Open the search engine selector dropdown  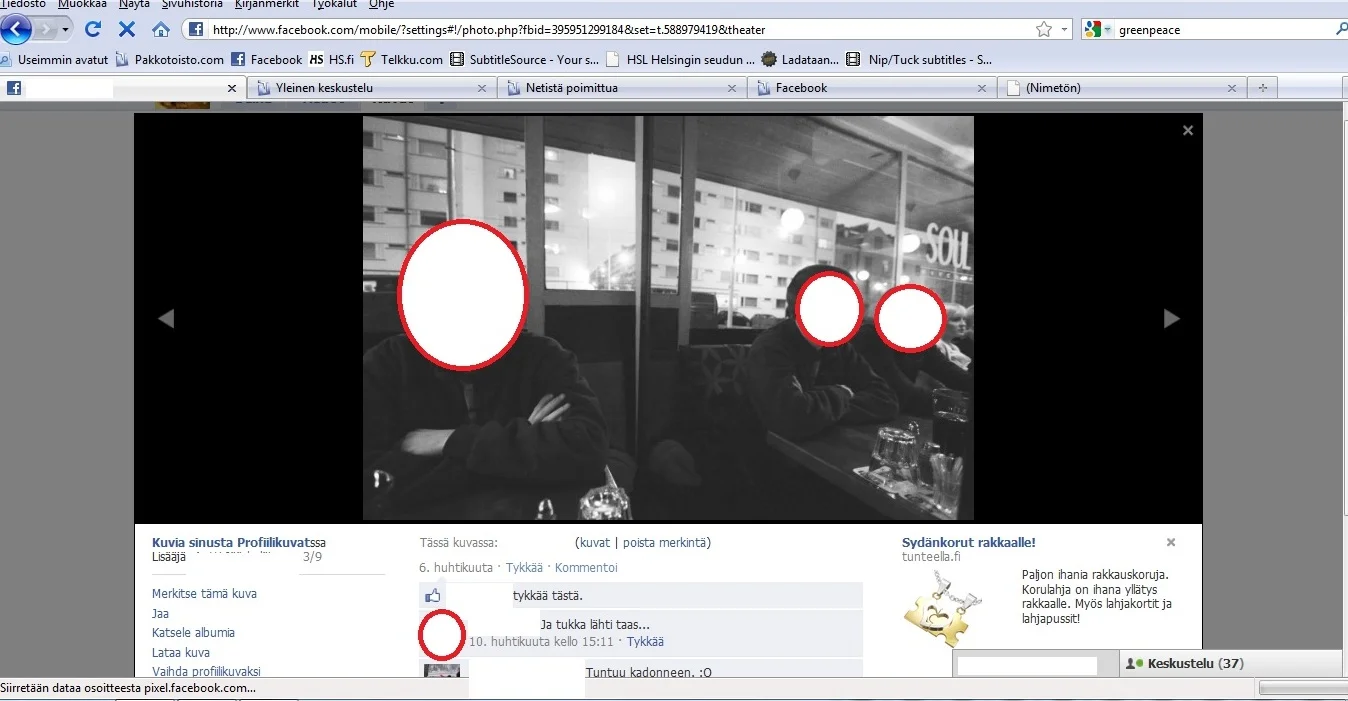[1100, 30]
